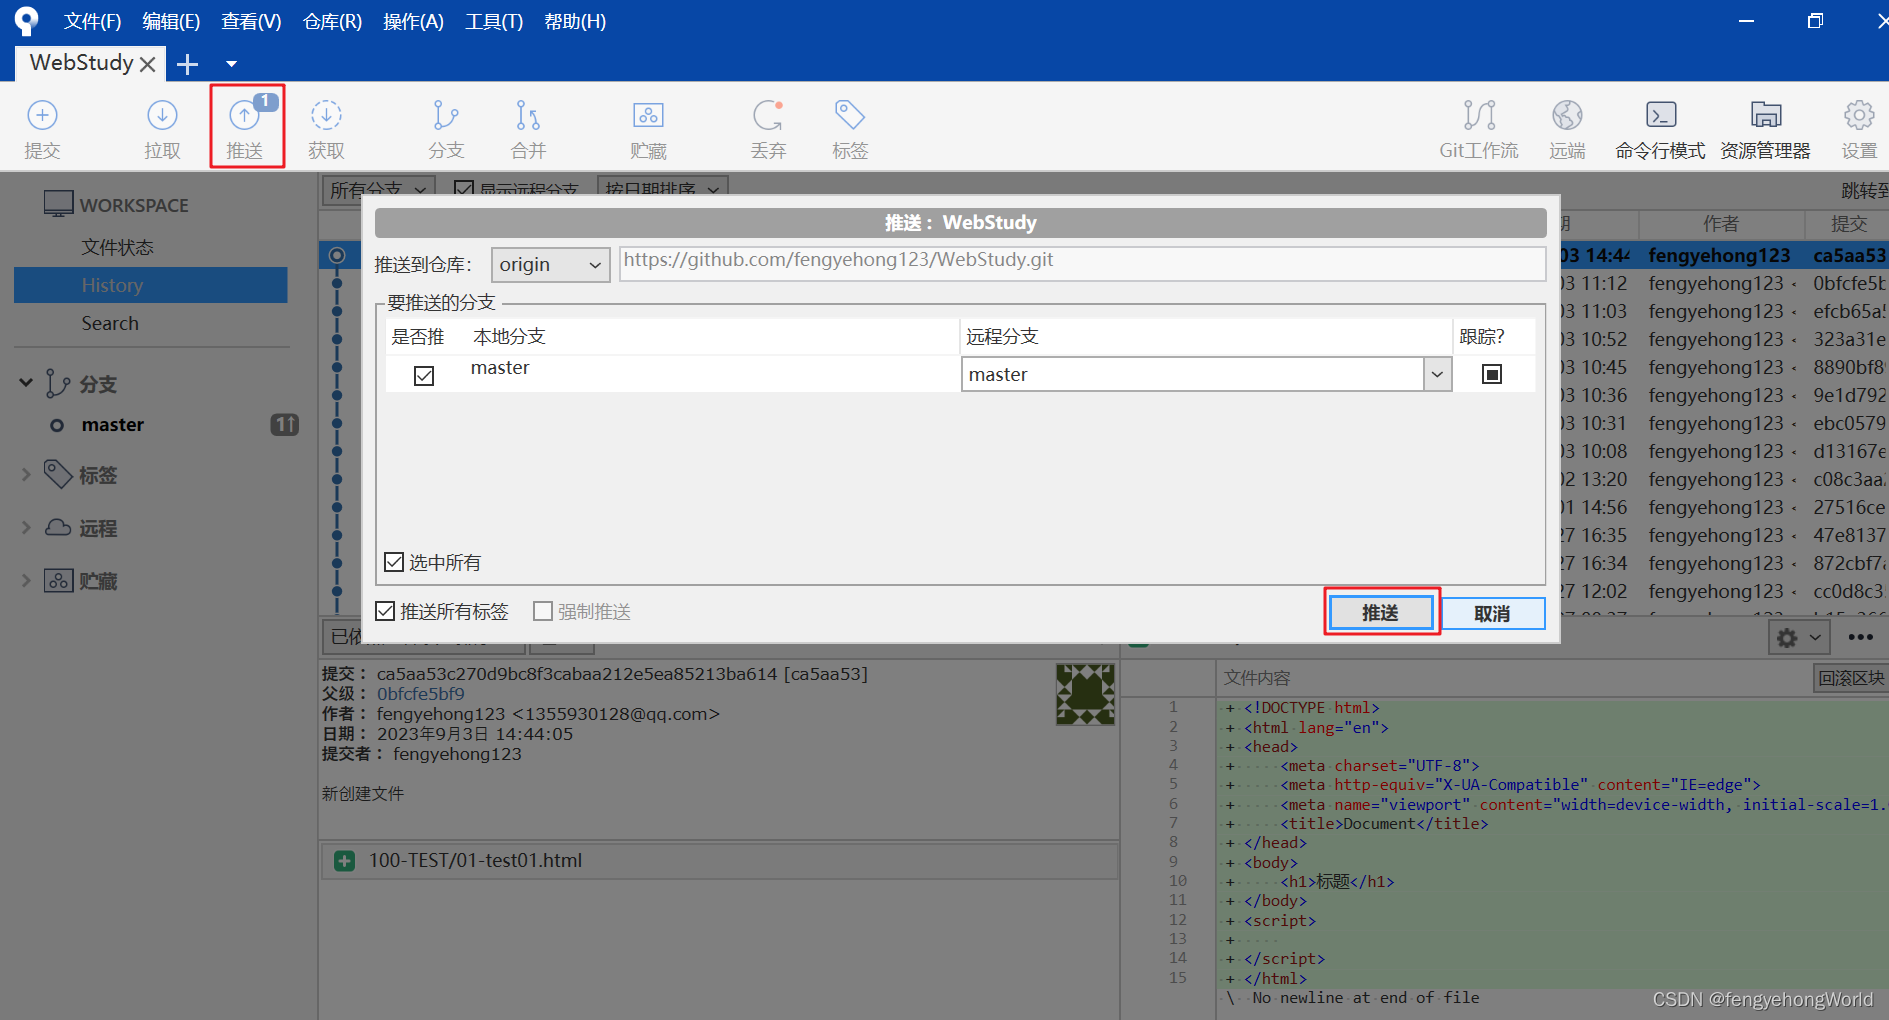
Task: Click the three-dots more options icon
Action: click(x=1861, y=637)
